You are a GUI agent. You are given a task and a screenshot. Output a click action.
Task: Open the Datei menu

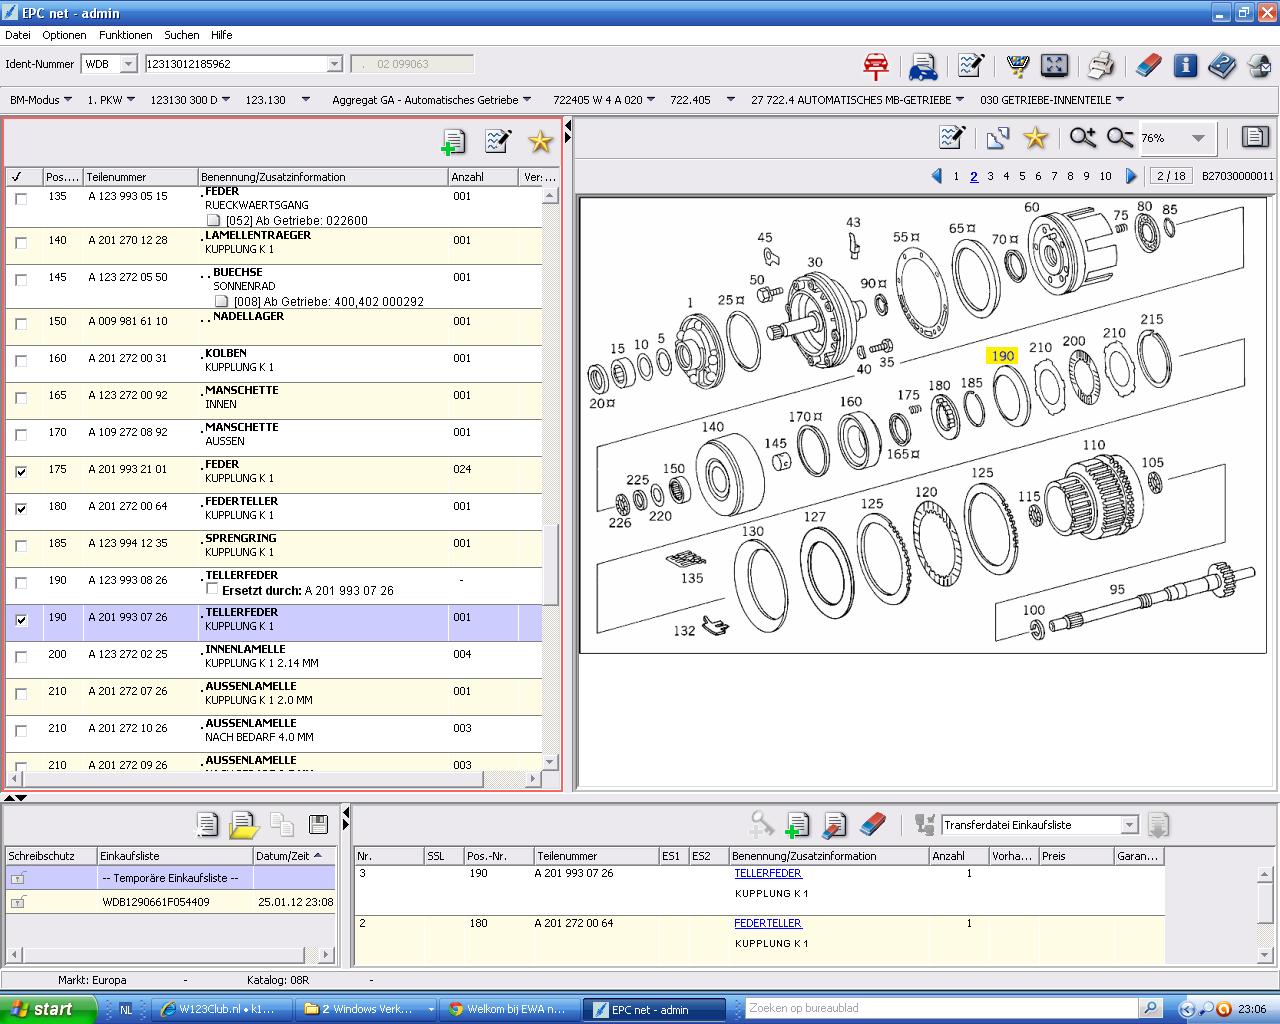(x=18, y=35)
